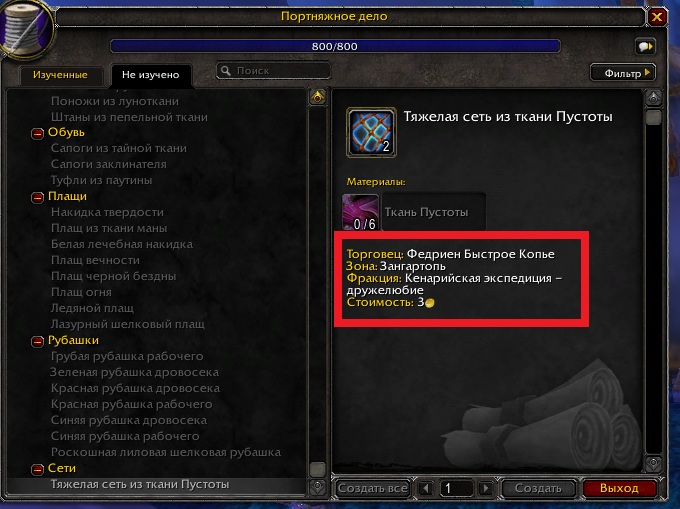Click the chat link icon near skill bar
Viewport: 680px width, 509px height.
[645, 46]
